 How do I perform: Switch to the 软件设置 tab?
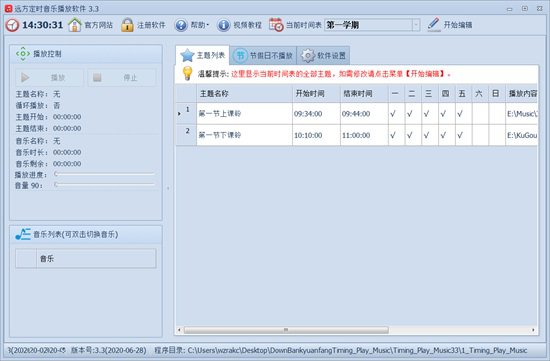[x=323, y=55]
